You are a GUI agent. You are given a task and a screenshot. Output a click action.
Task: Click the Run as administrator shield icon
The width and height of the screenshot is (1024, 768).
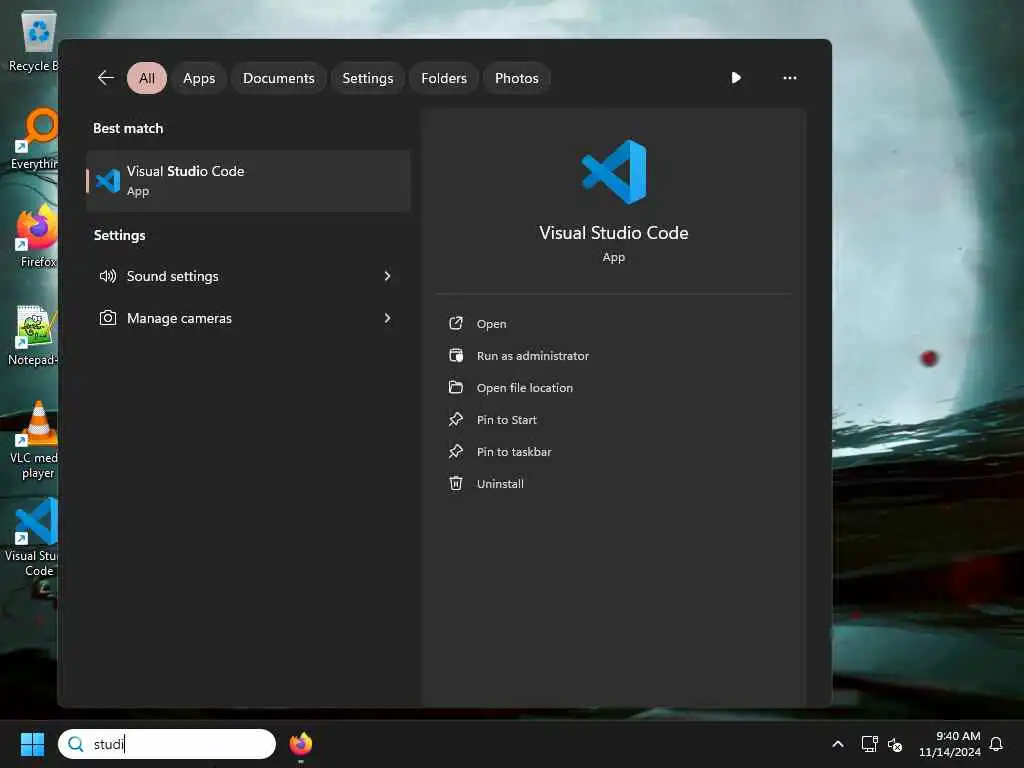(x=456, y=355)
